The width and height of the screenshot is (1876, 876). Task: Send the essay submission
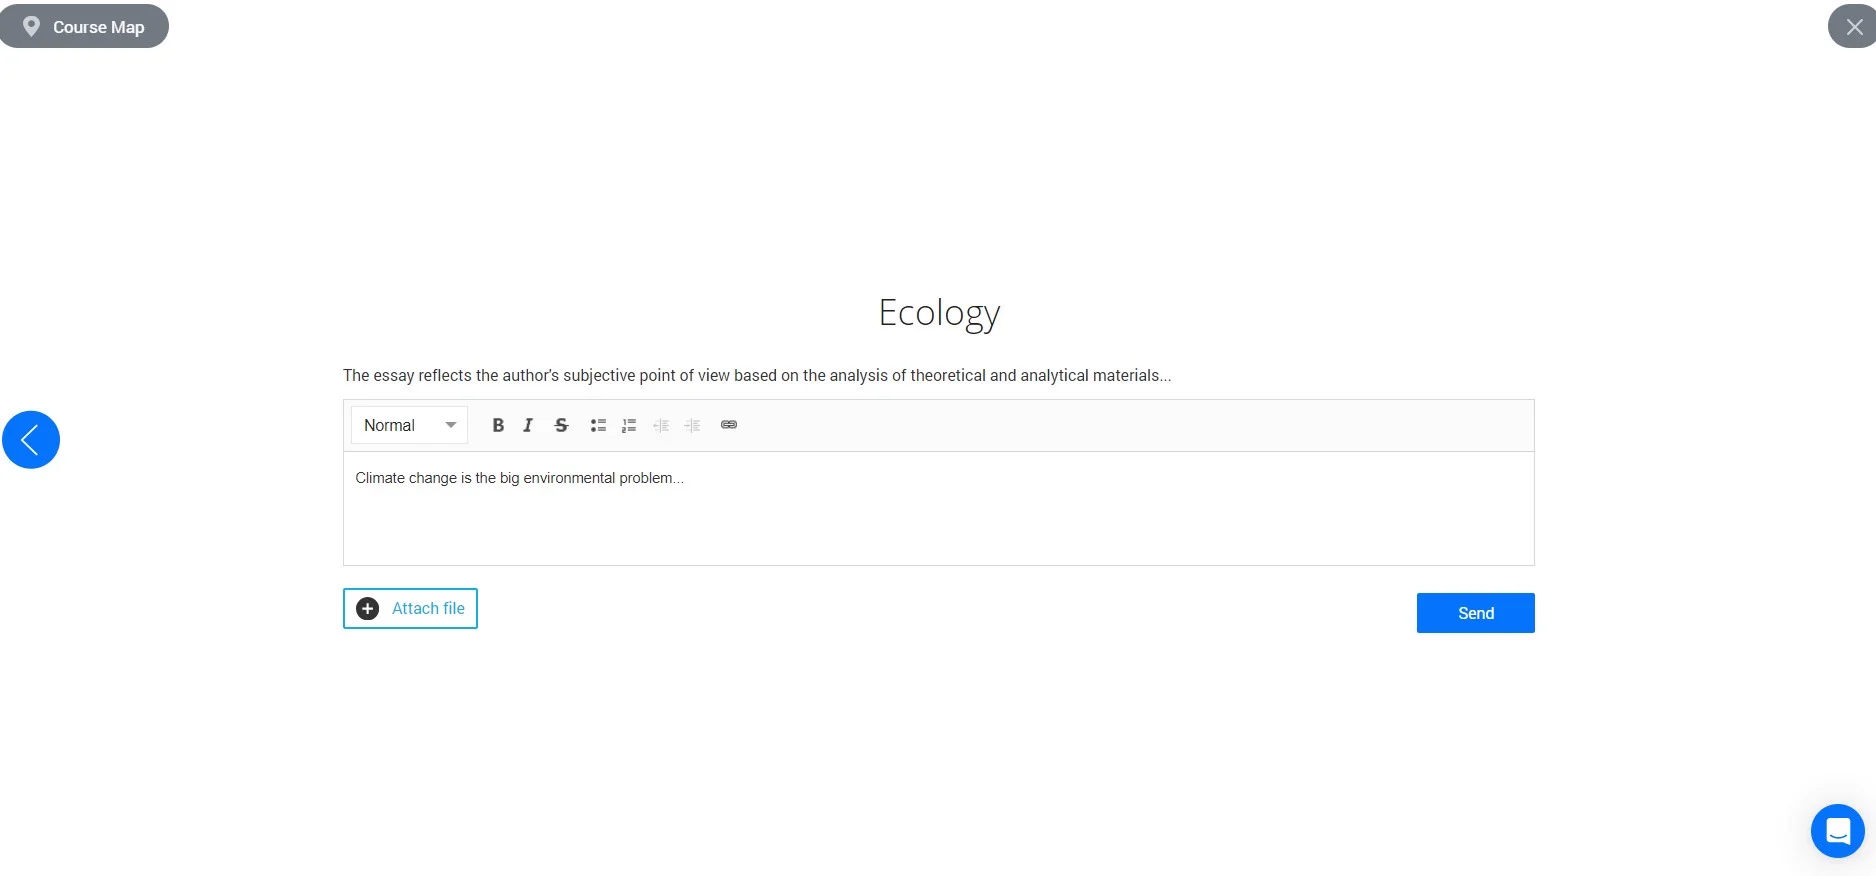click(x=1475, y=613)
